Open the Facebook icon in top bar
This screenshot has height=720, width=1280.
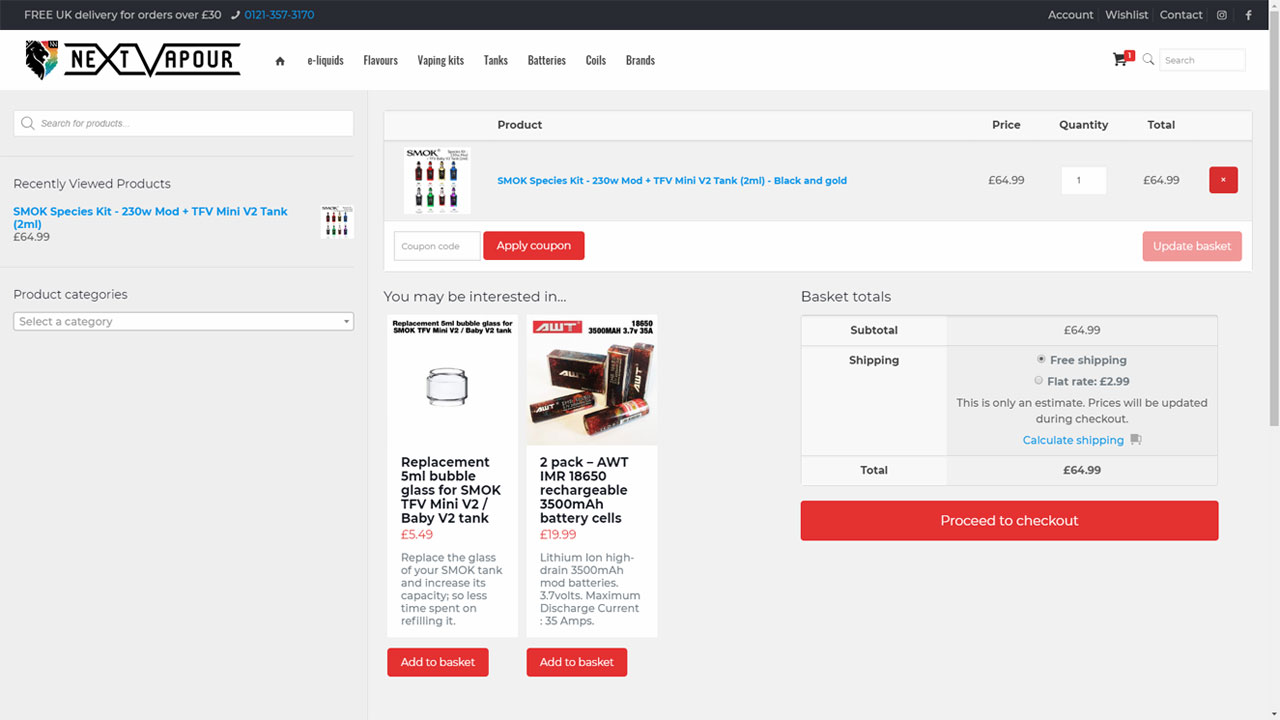coord(1248,15)
